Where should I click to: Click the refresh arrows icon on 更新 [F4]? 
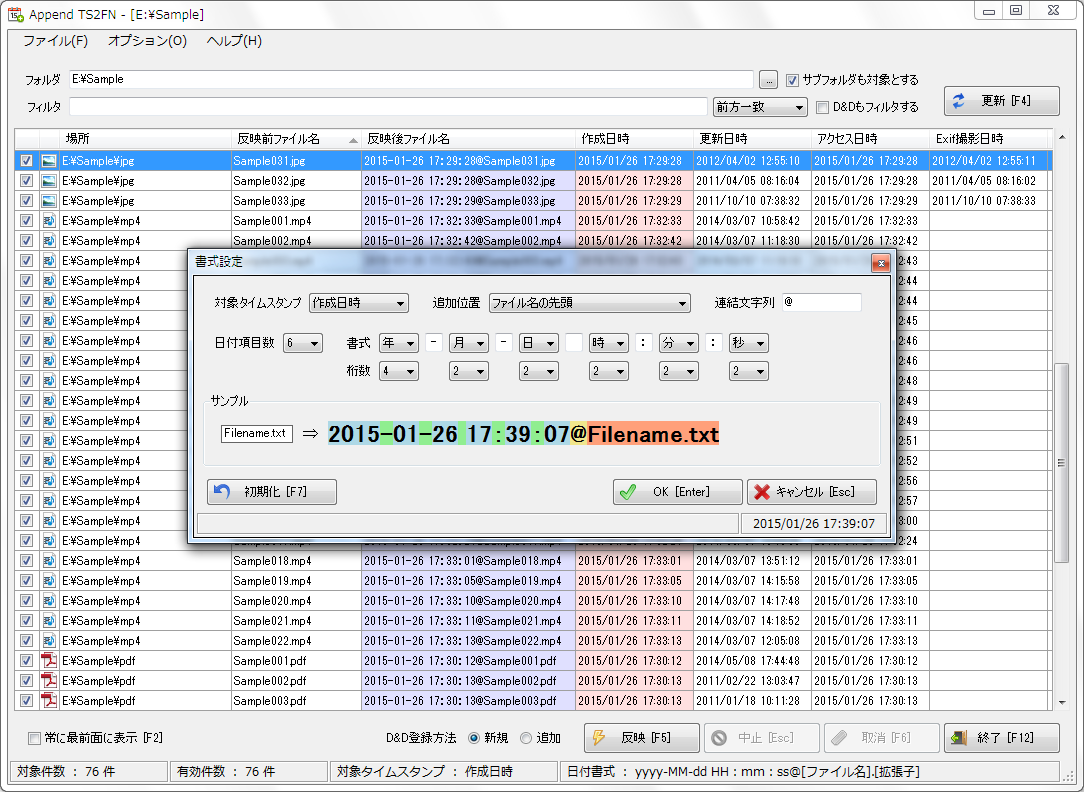coord(959,101)
